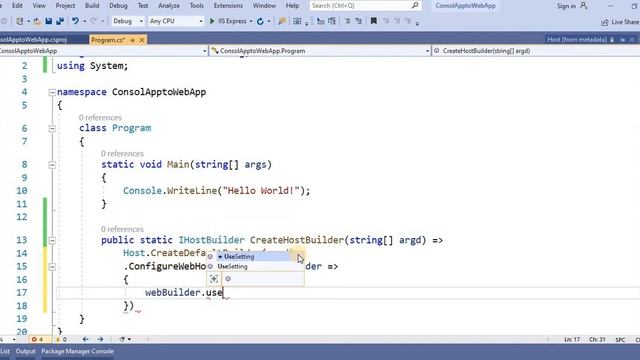Open the Debug menu
The image size is (640, 360).
pos(118,6)
